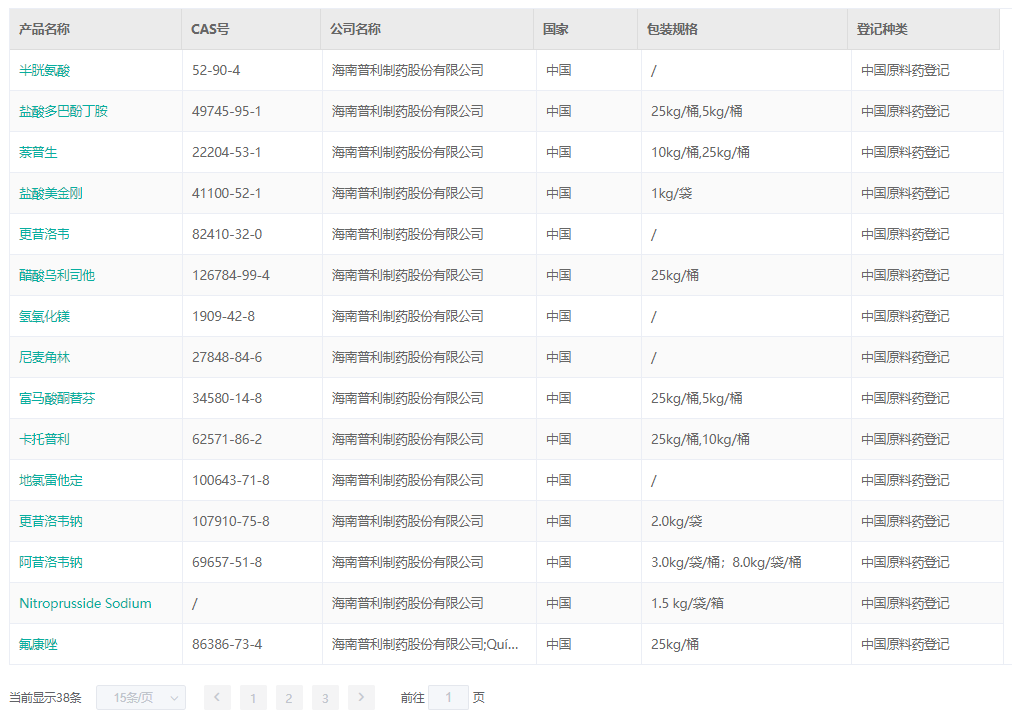Image resolution: width=1012 pixels, height=713 pixels.
Task: Select CAS number 49745-95-1
Action: pyautogui.click(x=227, y=111)
